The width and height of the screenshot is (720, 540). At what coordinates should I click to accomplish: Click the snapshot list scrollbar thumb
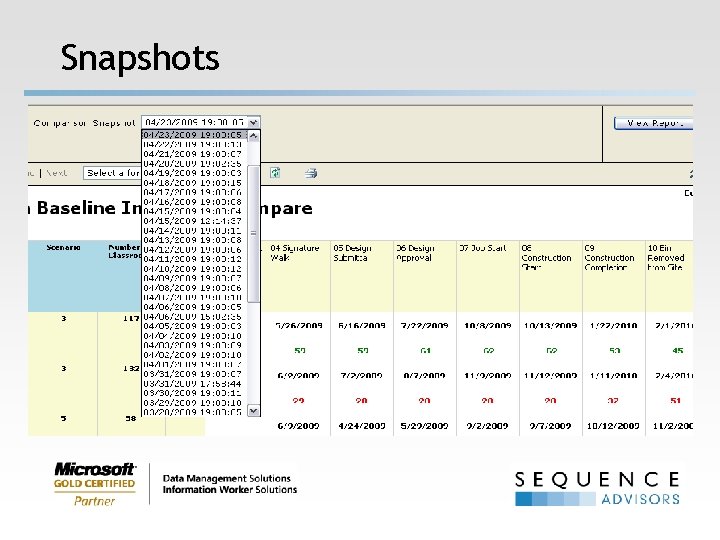pos(253,233)
